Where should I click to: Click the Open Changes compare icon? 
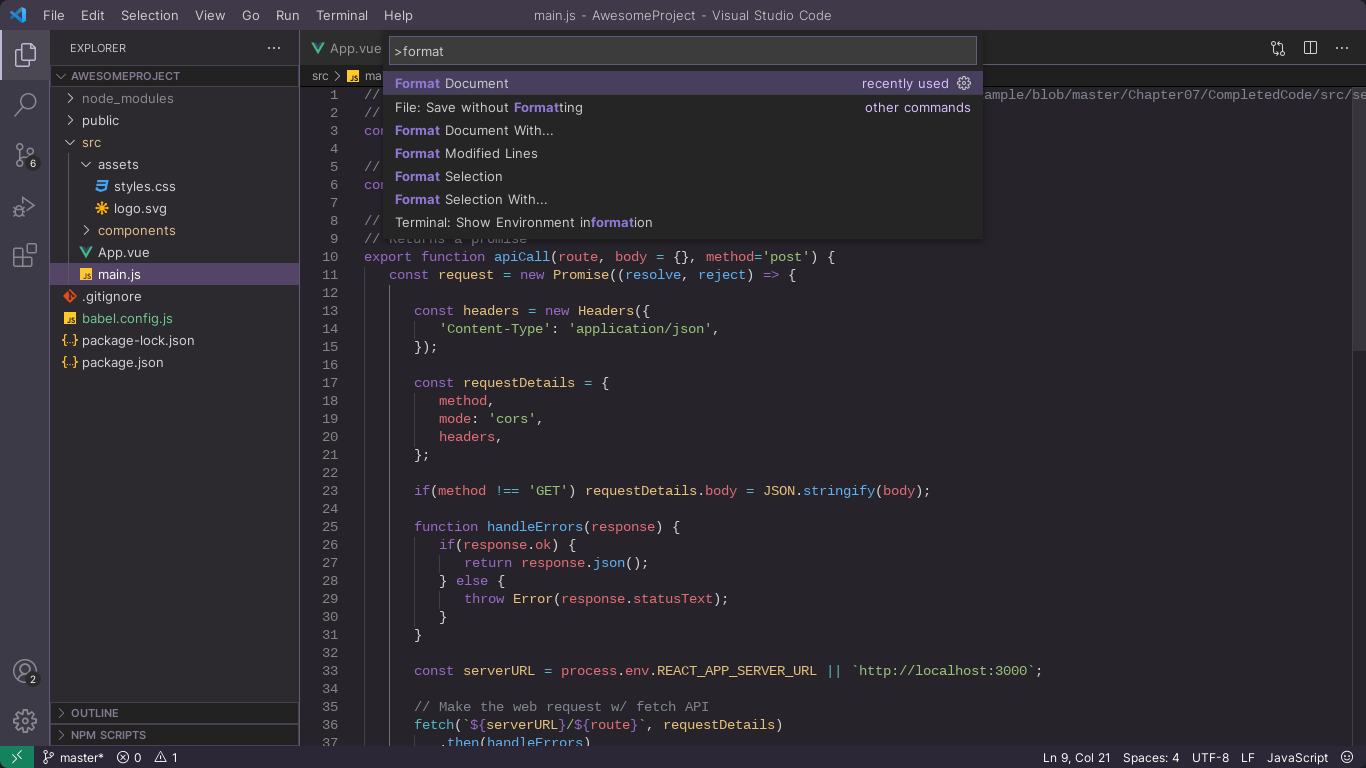coord(1278,48)
